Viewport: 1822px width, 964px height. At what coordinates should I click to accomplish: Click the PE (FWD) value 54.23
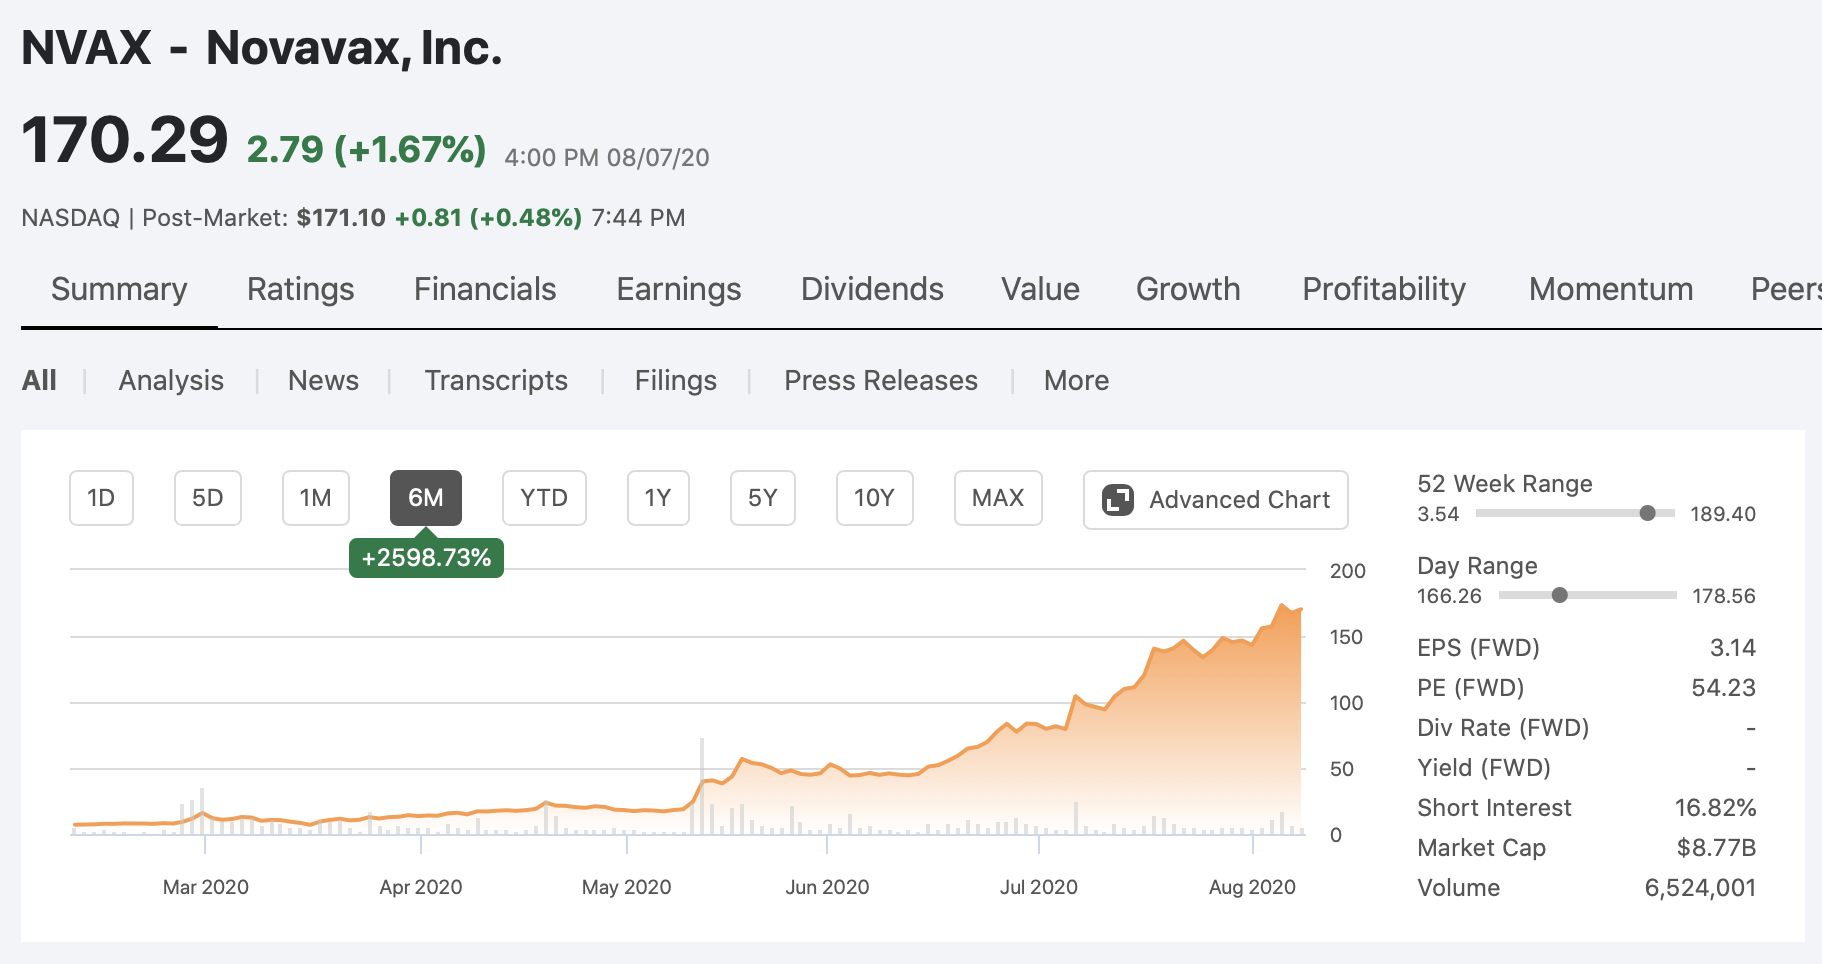click(x=1723, y=687)
